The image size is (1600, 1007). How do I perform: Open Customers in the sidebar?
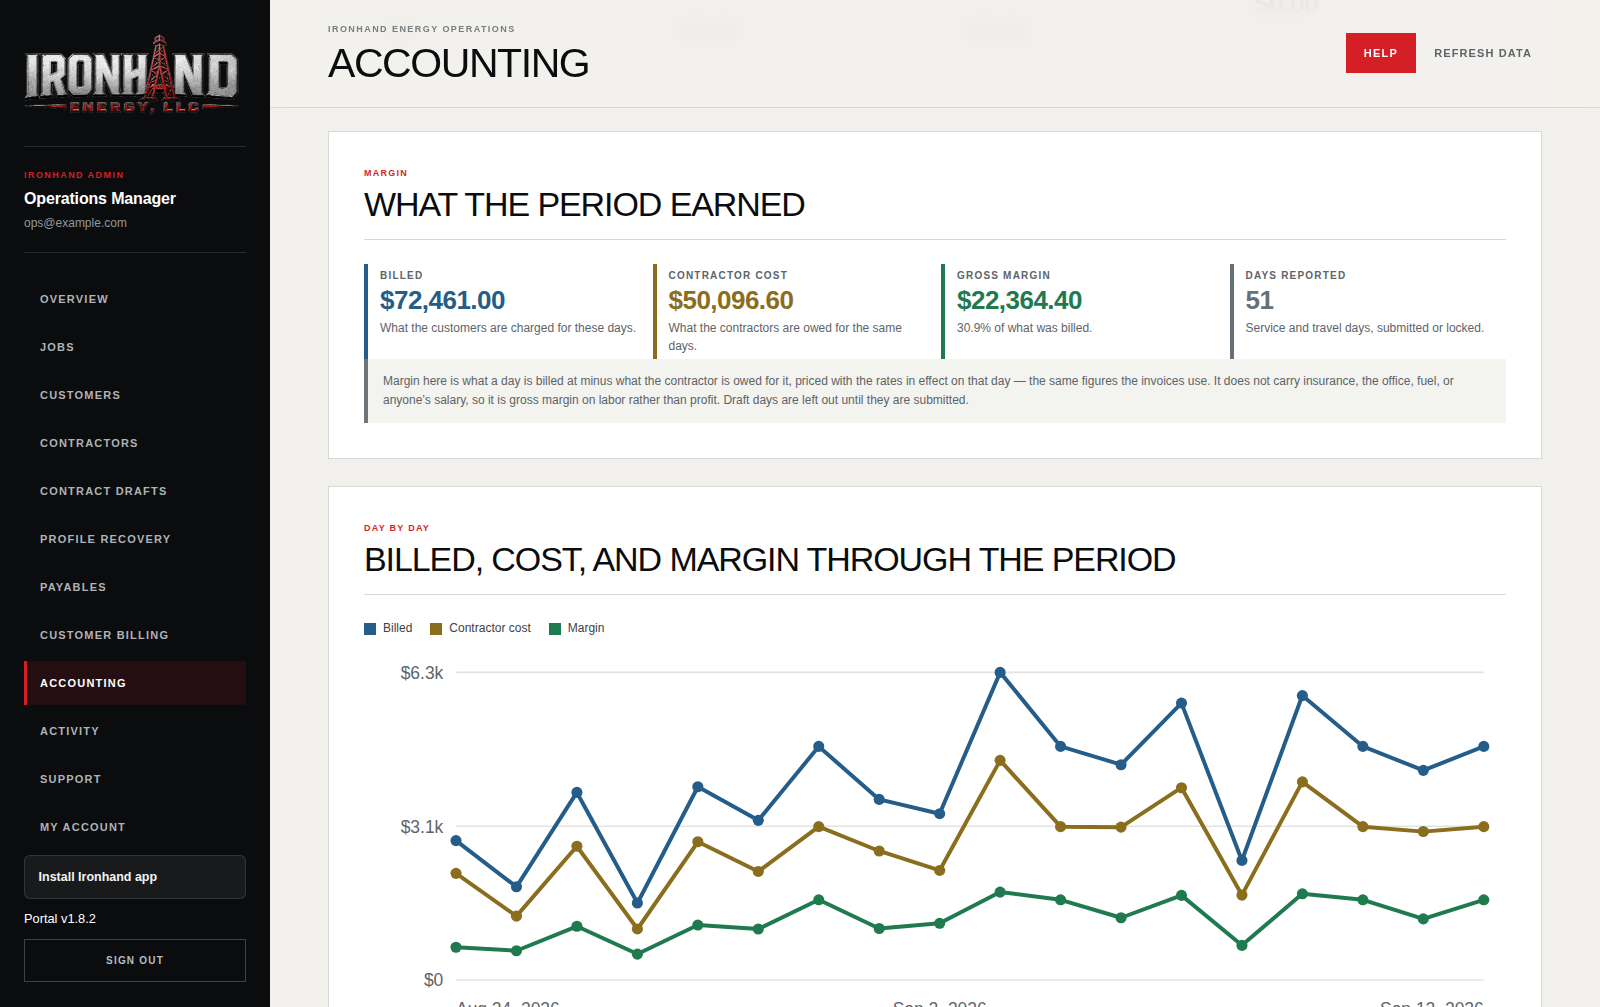(135, 395)
